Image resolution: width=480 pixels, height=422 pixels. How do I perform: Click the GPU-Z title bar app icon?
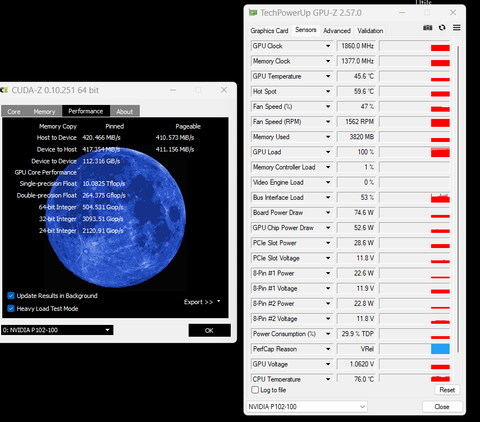(253, 13)
